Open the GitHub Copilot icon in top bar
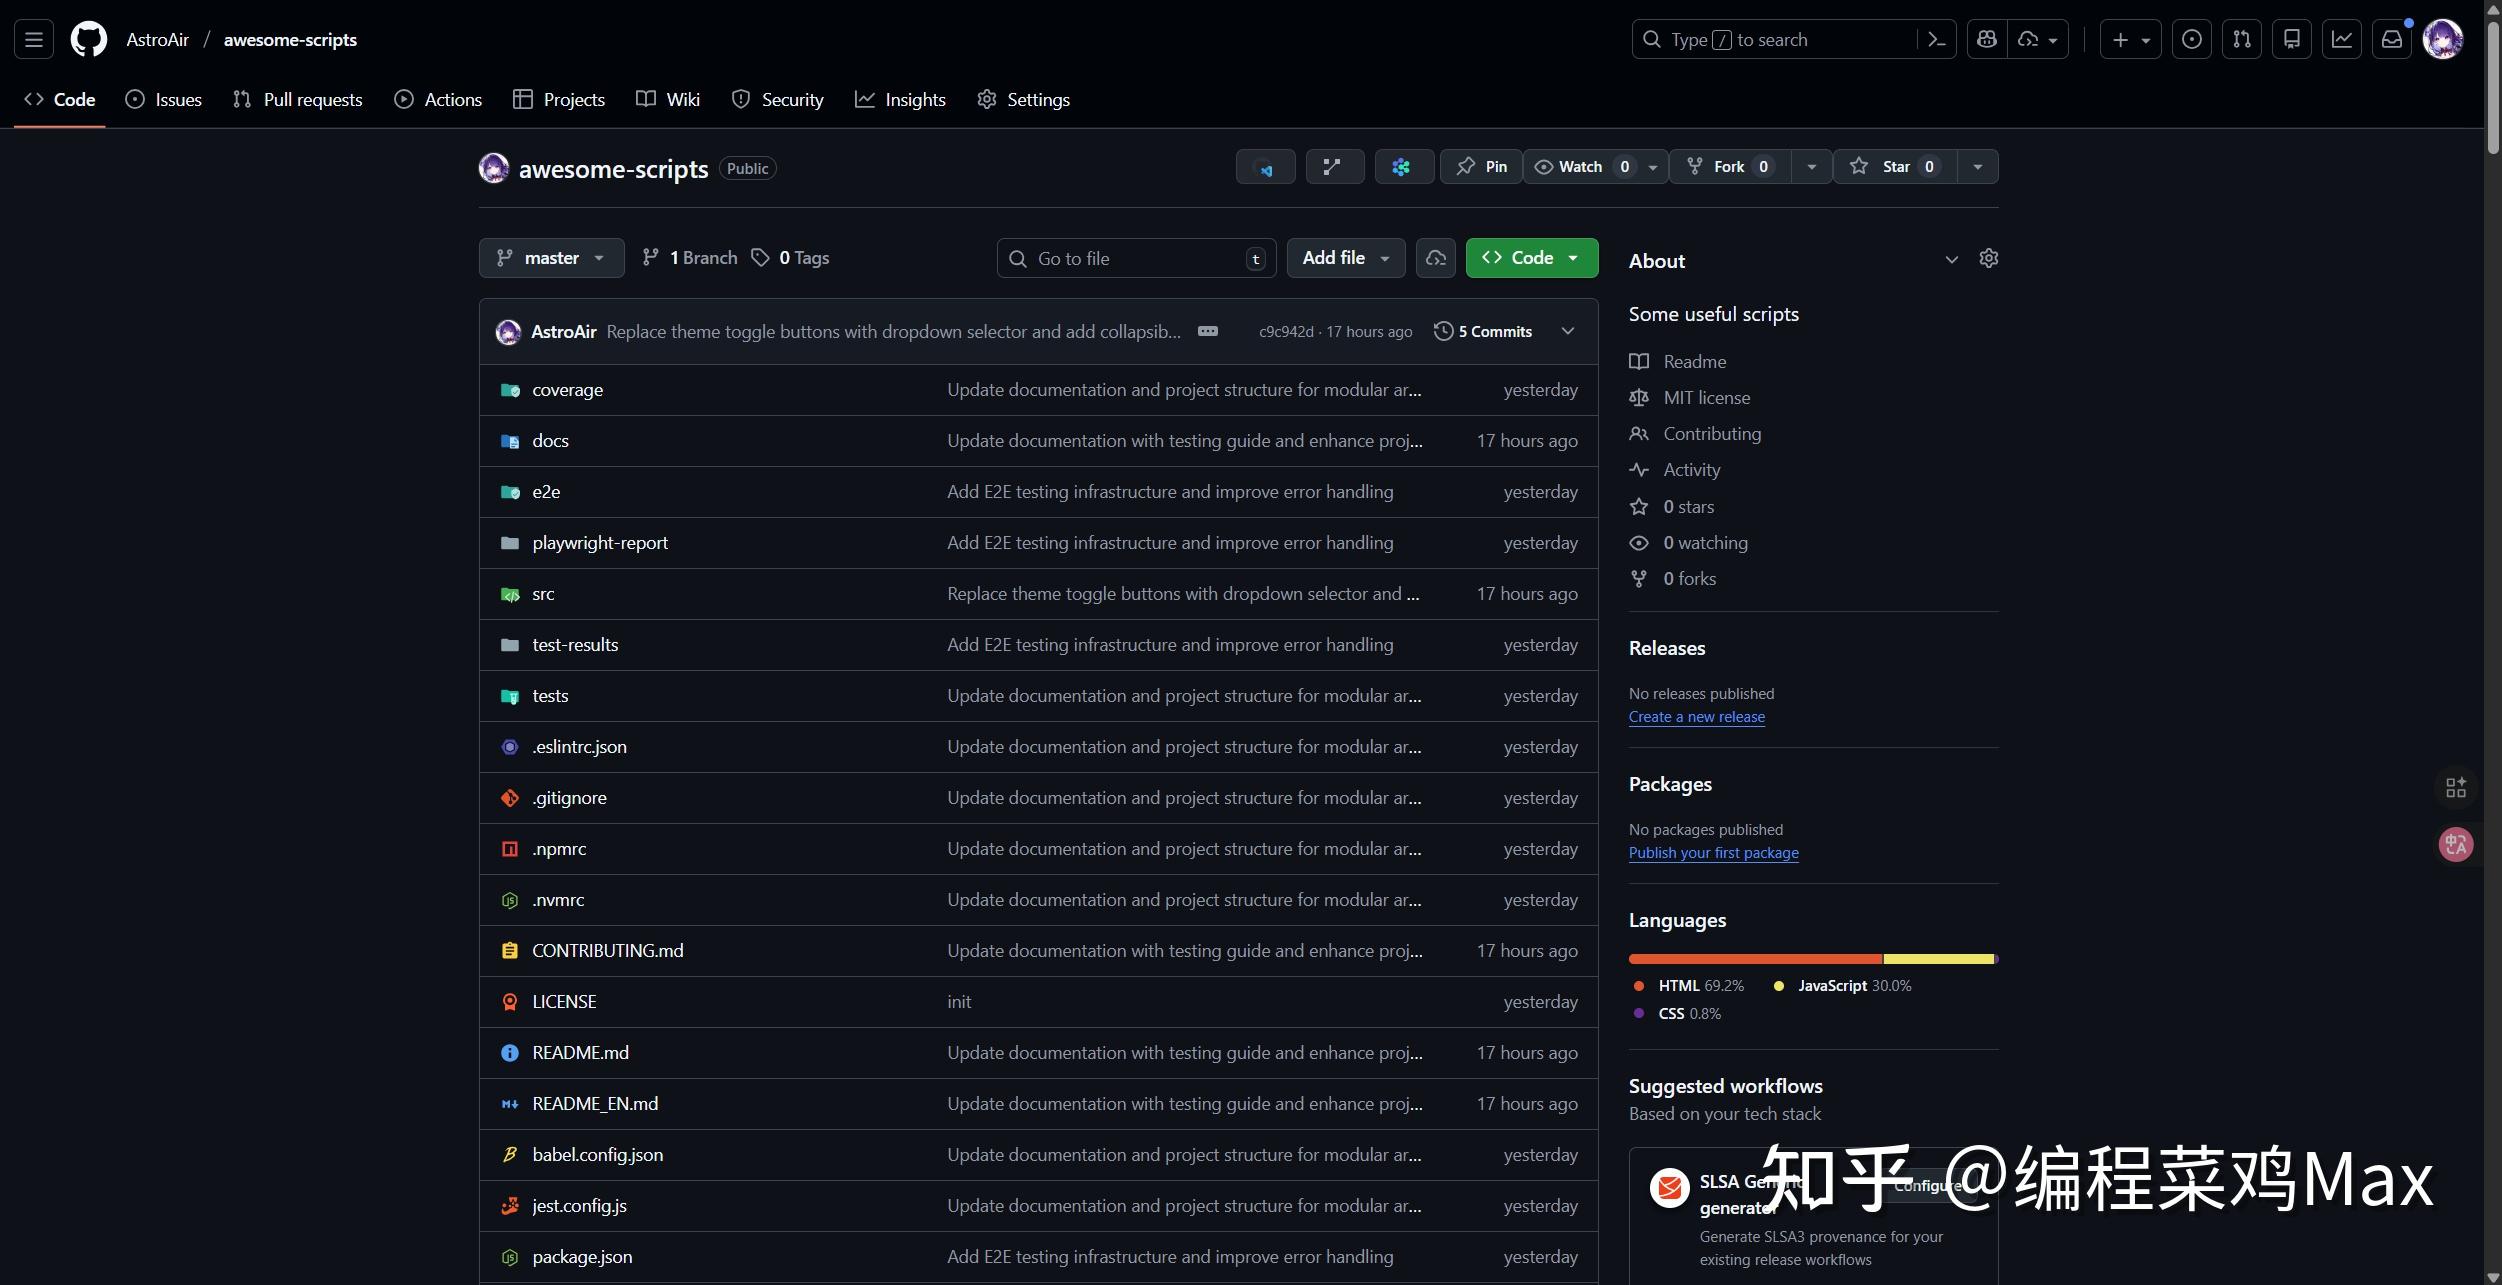Screen dimensions: 2502x1285 [1986, 39]
